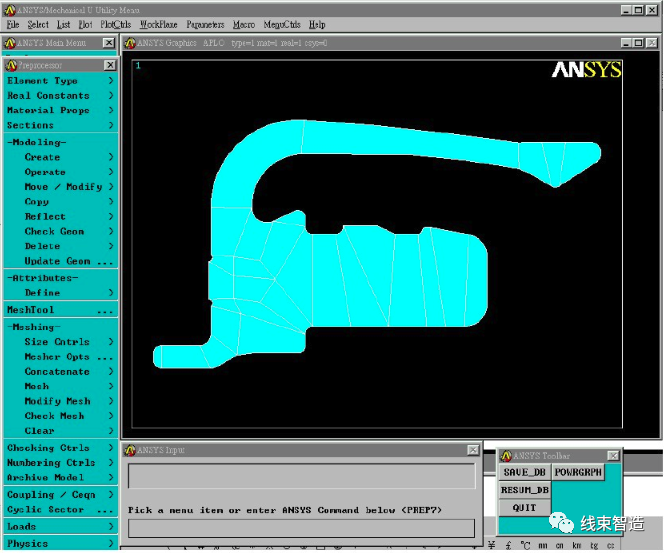Image resolution: width=666 pixels, height=553 pixels.
Task: Close the ANSYS Toolbar window
Action: pyautogui.click(x=613, y=456)
